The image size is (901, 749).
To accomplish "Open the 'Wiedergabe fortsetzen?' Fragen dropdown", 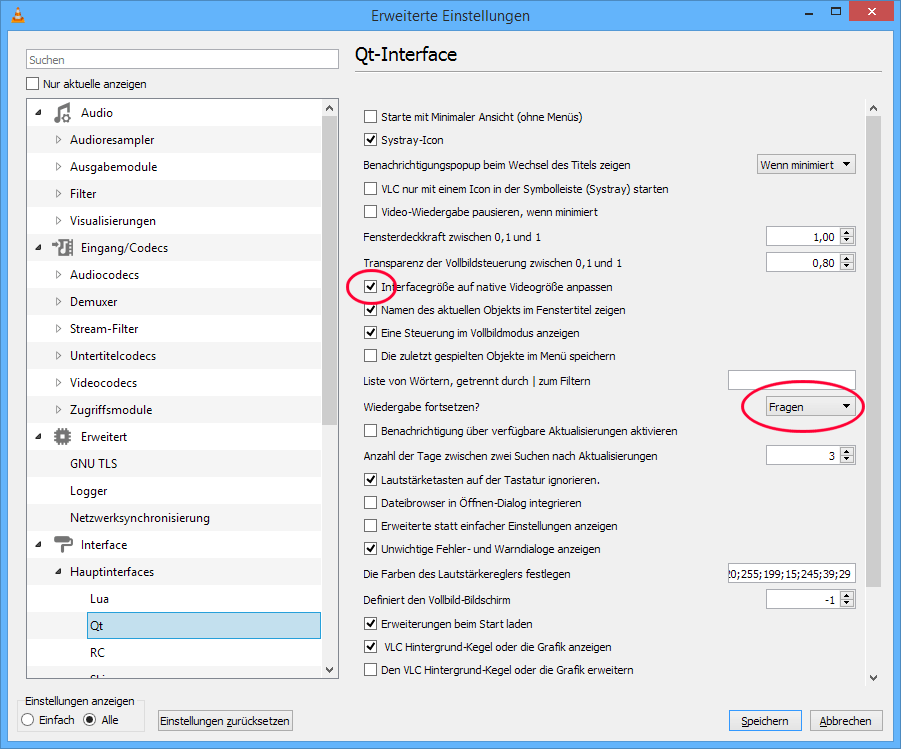I will (809, 407).
